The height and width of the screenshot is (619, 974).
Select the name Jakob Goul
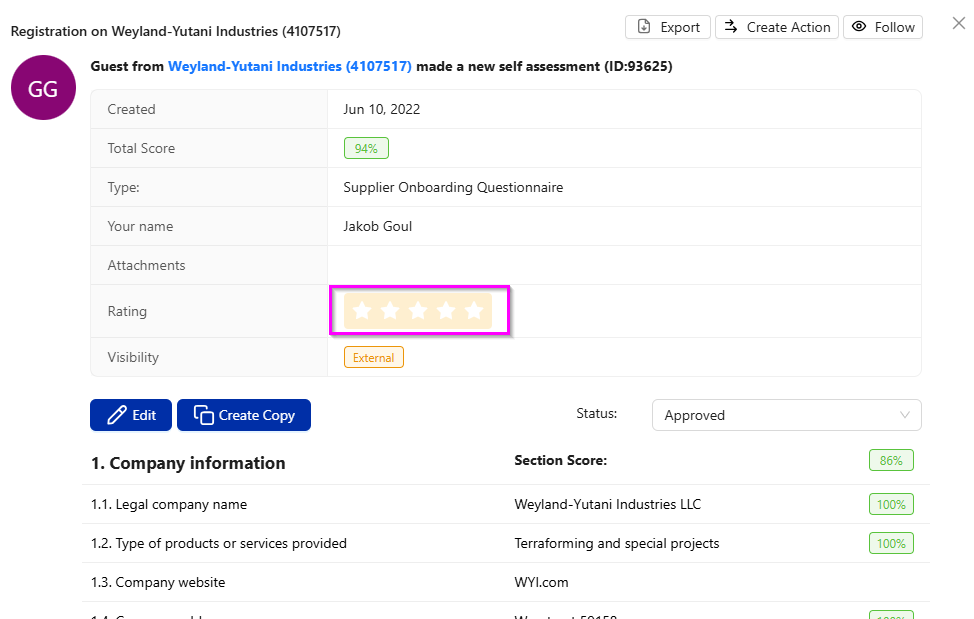click(377, 227)
